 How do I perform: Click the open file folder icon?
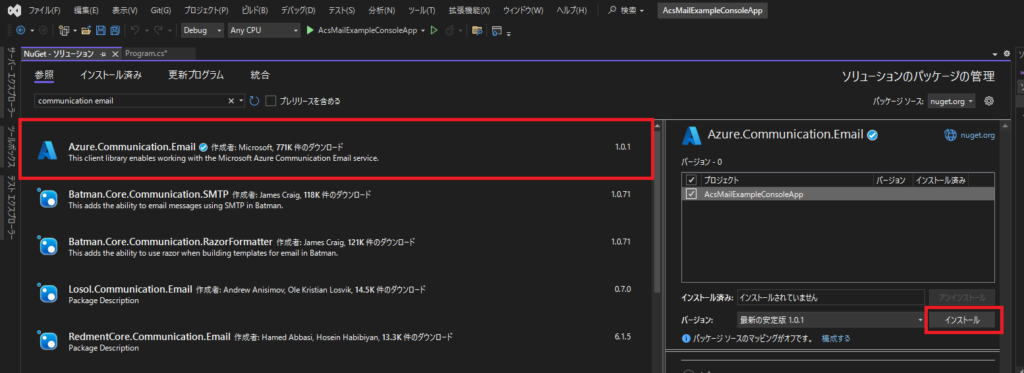[x=86, y=31]
